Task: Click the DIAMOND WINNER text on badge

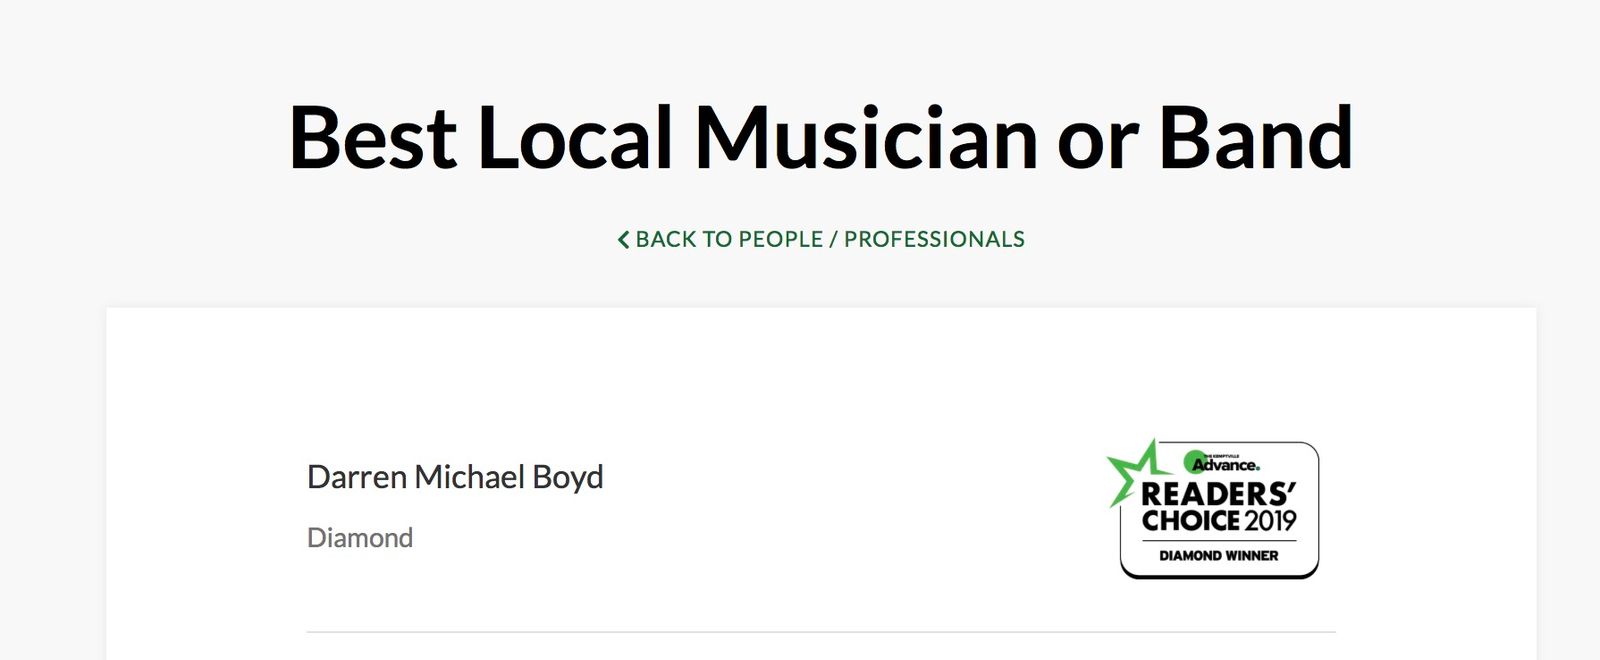Action: tap(1218, 555)
